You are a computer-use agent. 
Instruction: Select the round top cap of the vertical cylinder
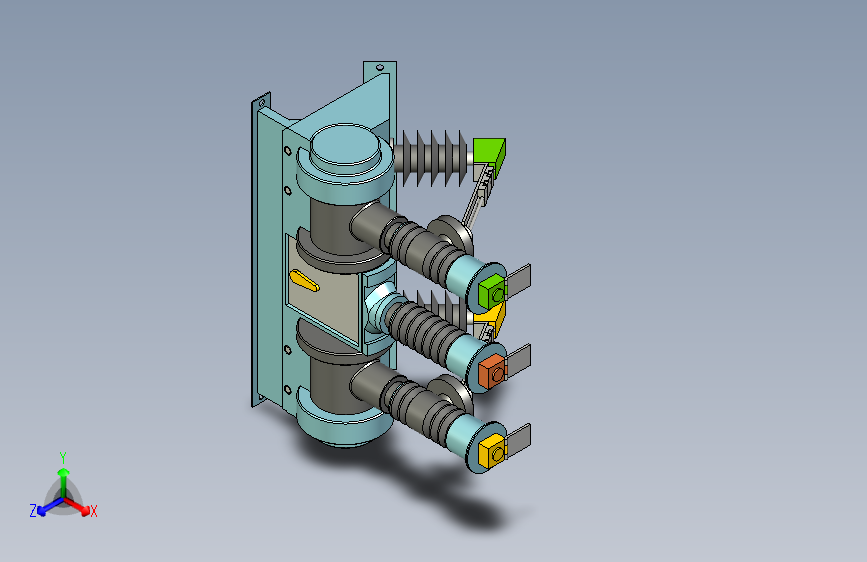[345, 145]
